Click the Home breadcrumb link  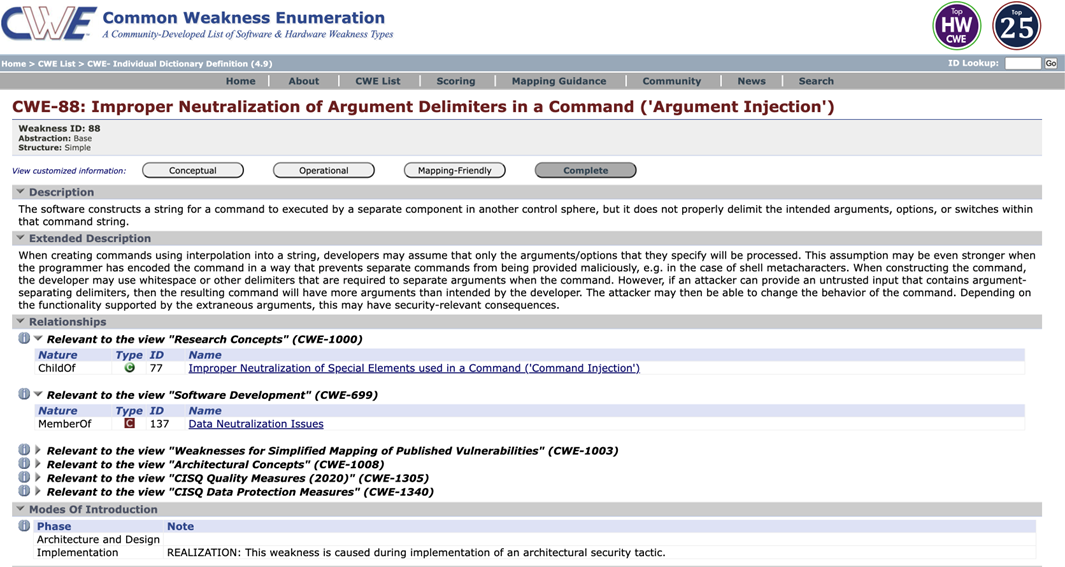(14, 64)
